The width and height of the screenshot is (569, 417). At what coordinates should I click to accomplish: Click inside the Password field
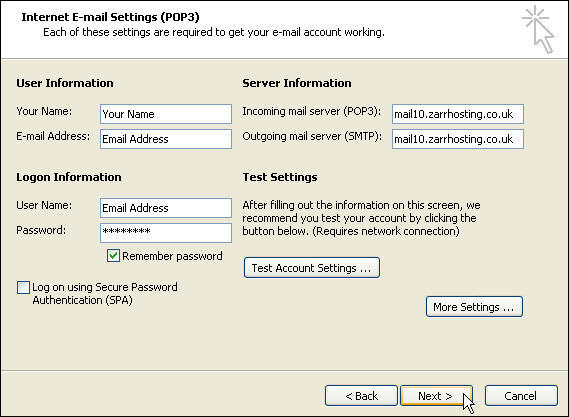click(166, 233)
